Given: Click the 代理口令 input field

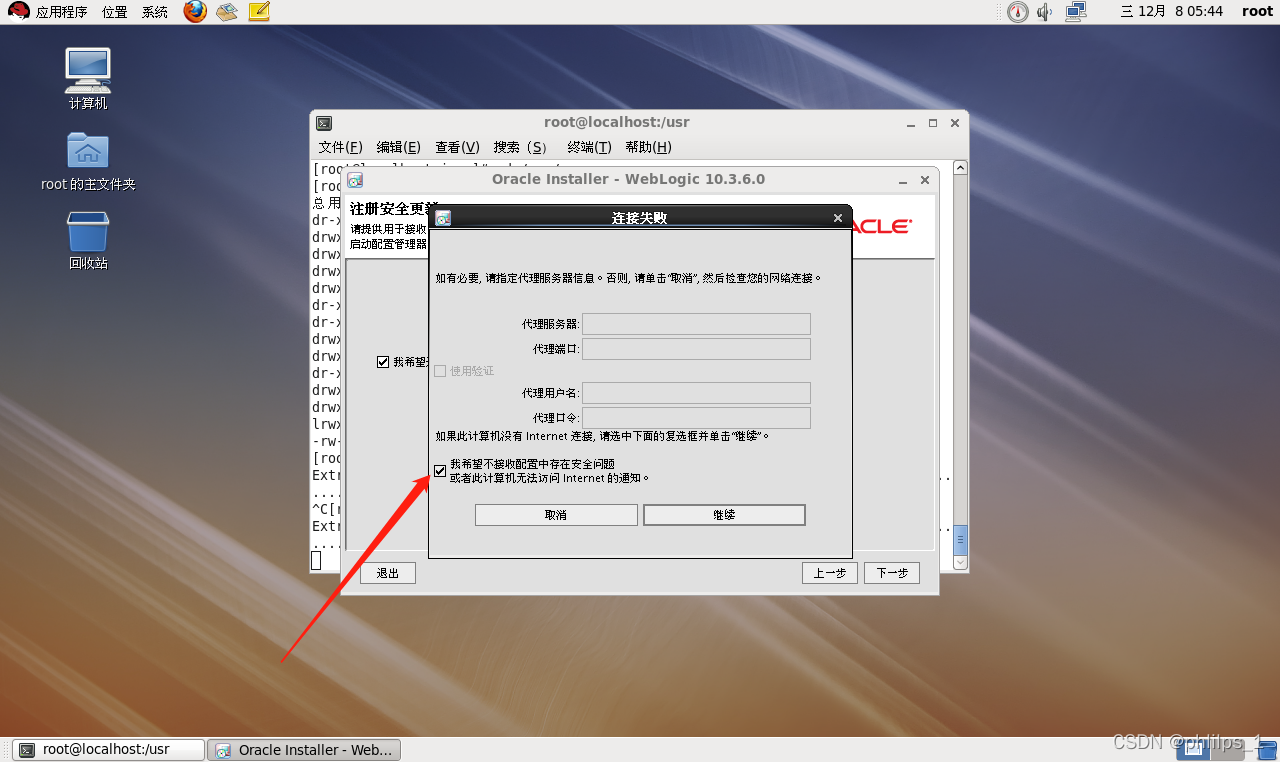Looking at the screenshot, I should pyautogui.click(x=696, y=418).
